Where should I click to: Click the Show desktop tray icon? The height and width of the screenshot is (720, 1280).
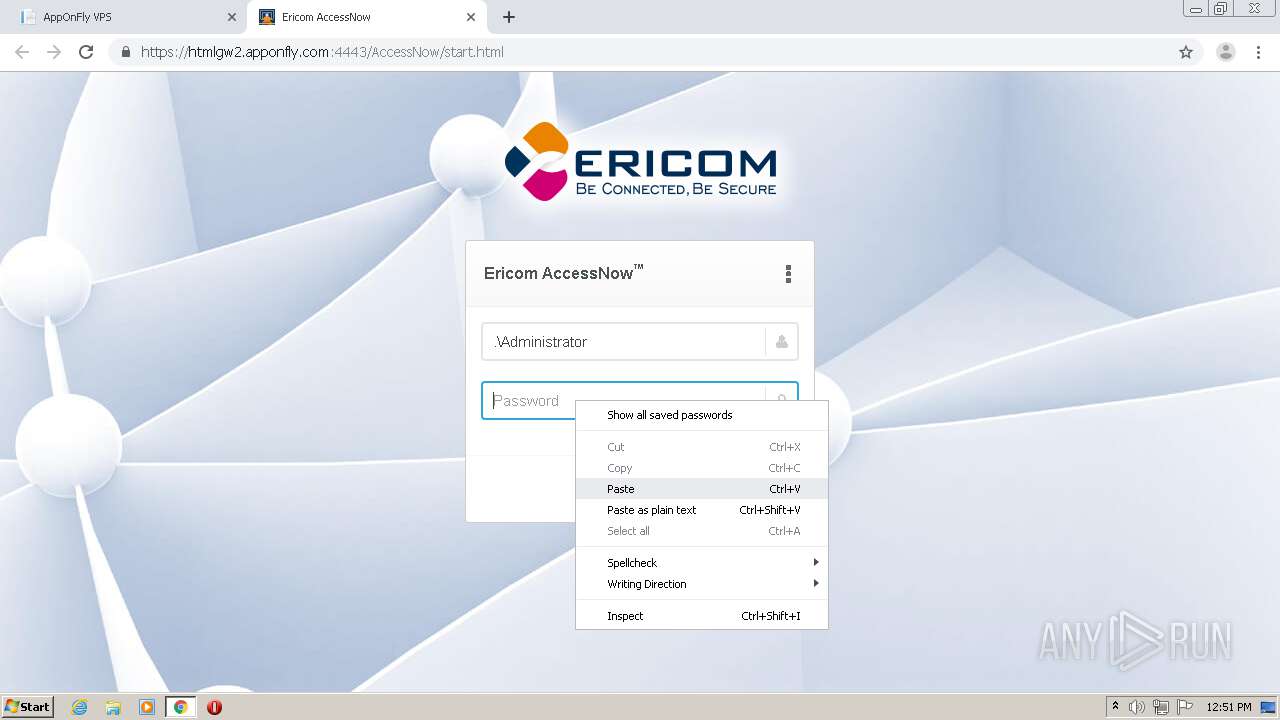click(x=1268, y=707)
